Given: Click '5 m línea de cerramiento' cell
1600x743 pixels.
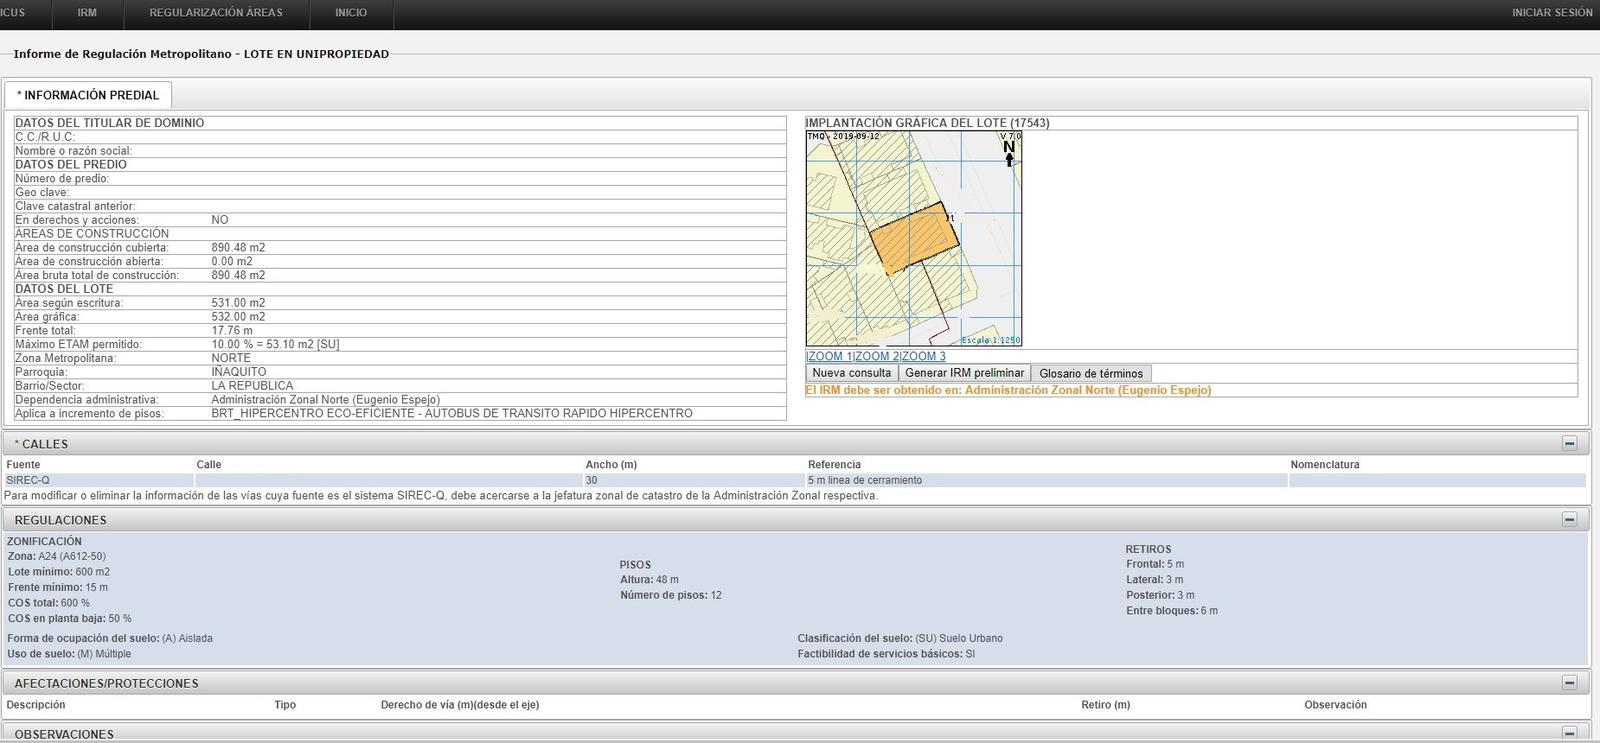Looking at the screenshot, I should coord(1047,480).
